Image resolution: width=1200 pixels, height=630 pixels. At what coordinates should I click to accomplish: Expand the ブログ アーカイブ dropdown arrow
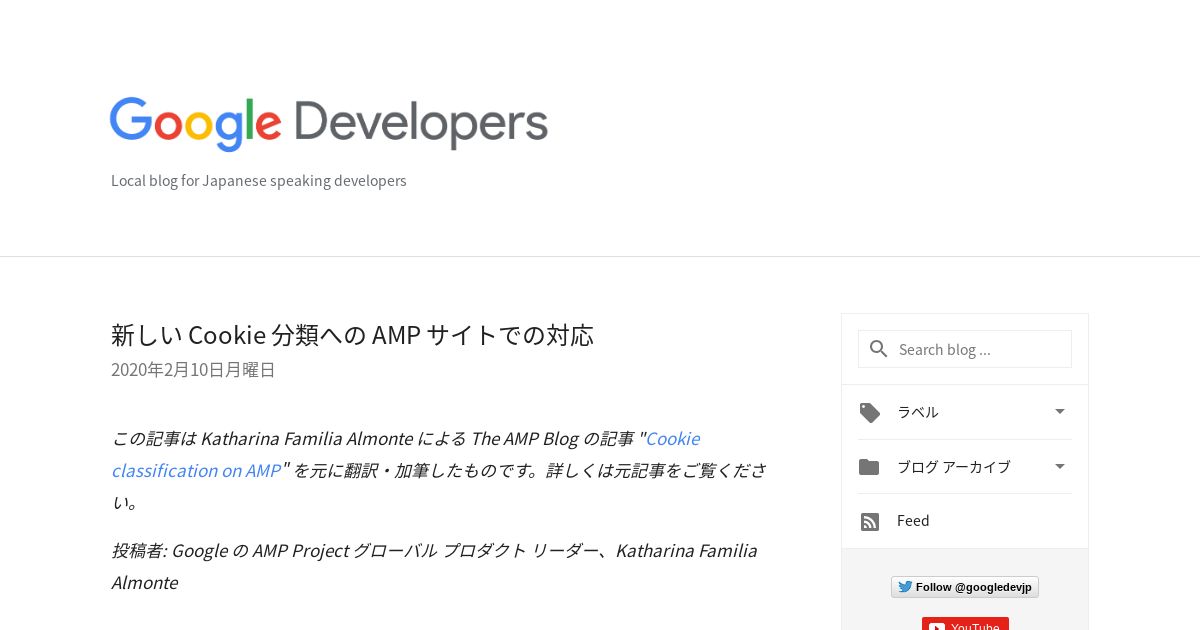[1060, 466]
